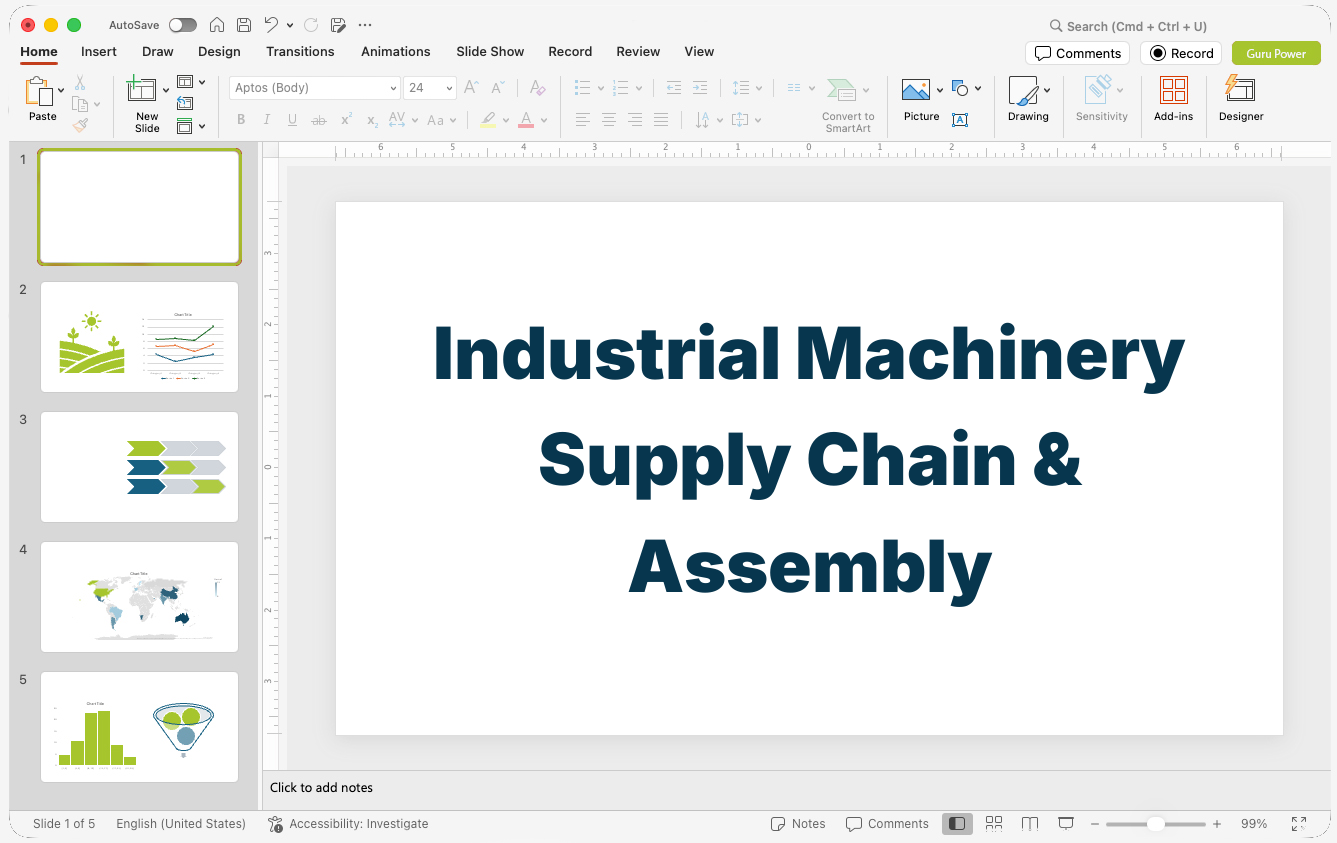
Task: Click the Bold button
Action: point(241,120)
